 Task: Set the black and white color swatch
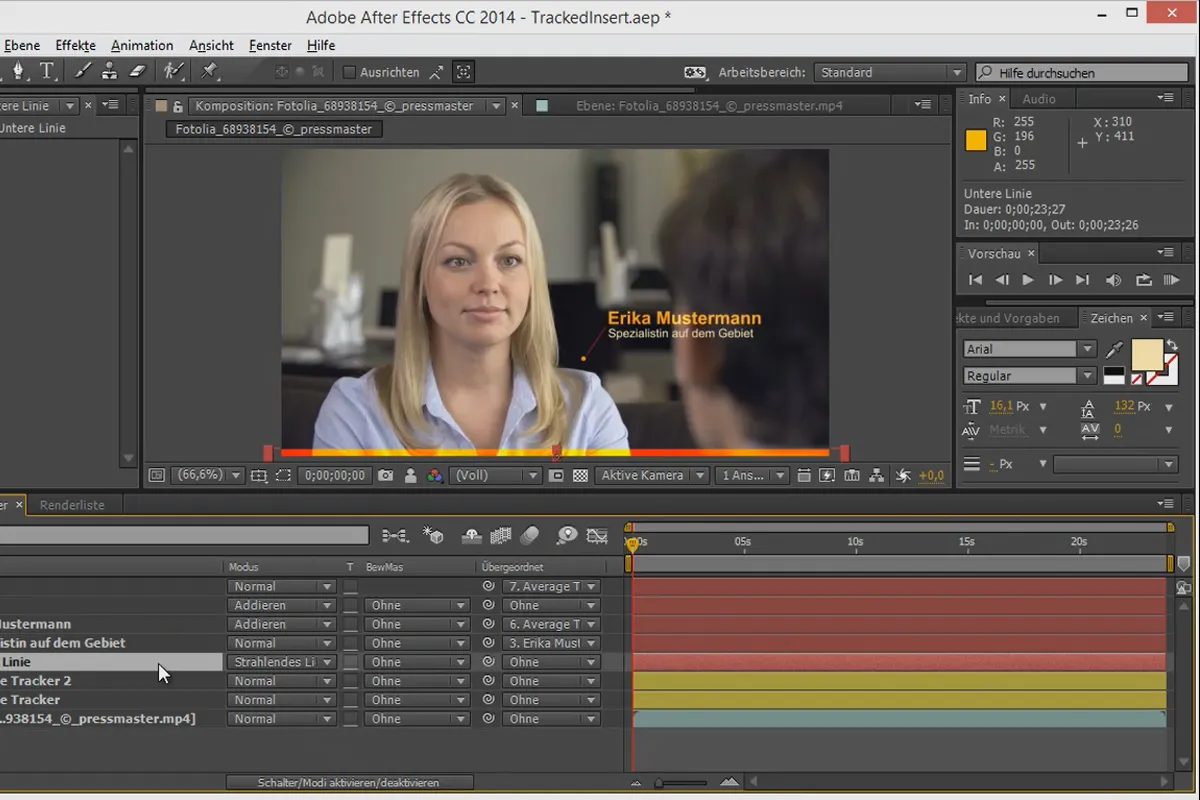(x=1113, y=376)
